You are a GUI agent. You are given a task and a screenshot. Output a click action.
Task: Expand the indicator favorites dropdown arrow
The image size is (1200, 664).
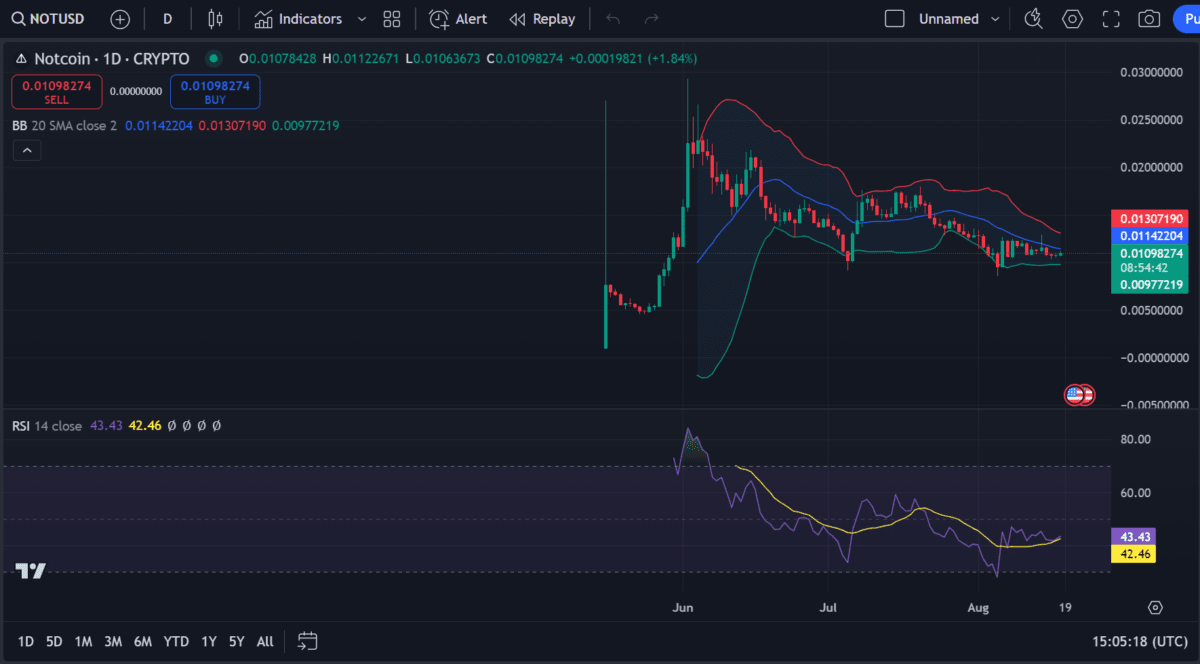(361, 19)
